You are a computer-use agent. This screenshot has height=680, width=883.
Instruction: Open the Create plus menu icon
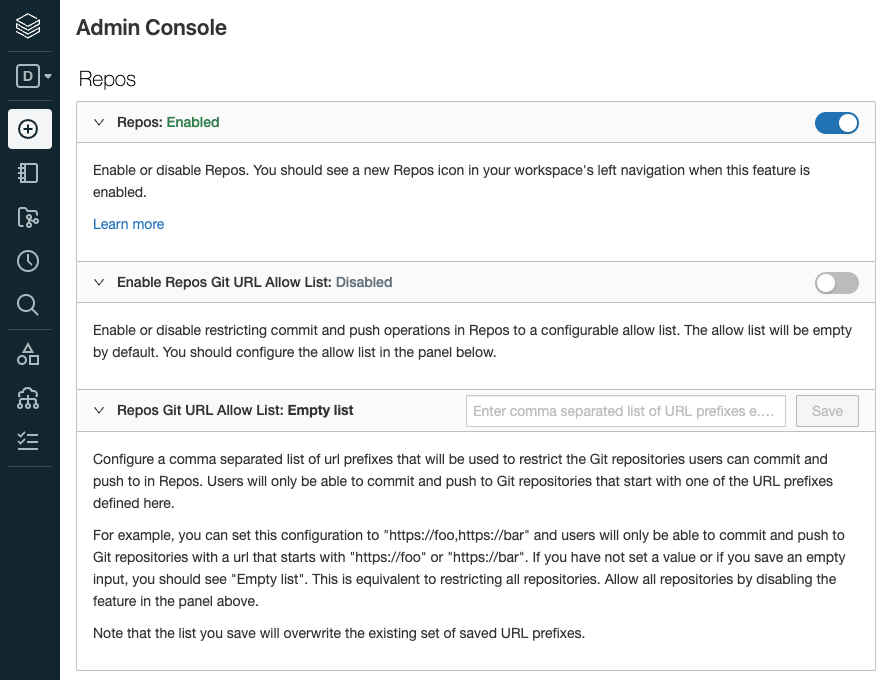click(29, 129)
